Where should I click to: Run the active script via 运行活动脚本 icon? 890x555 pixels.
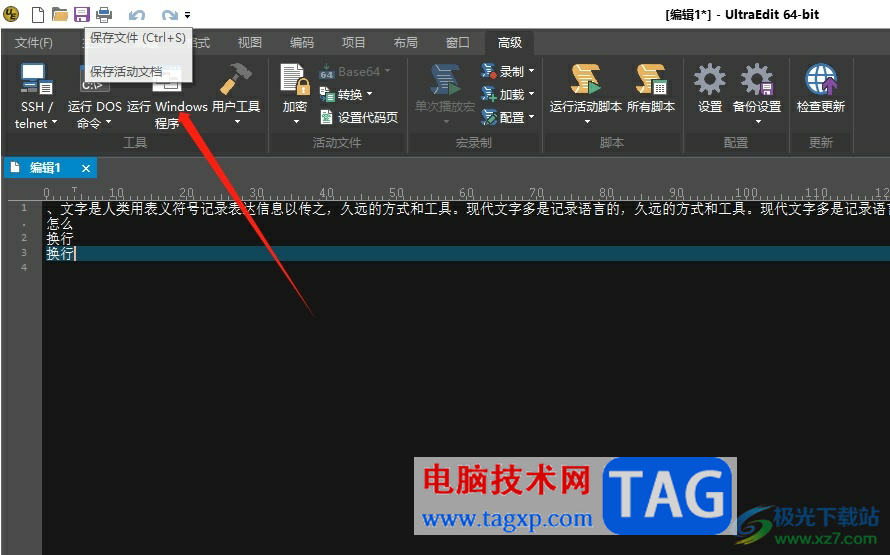(586, 79)
